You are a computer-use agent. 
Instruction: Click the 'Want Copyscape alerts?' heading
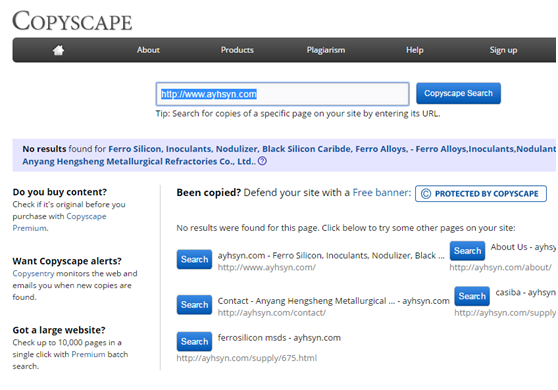67,261
